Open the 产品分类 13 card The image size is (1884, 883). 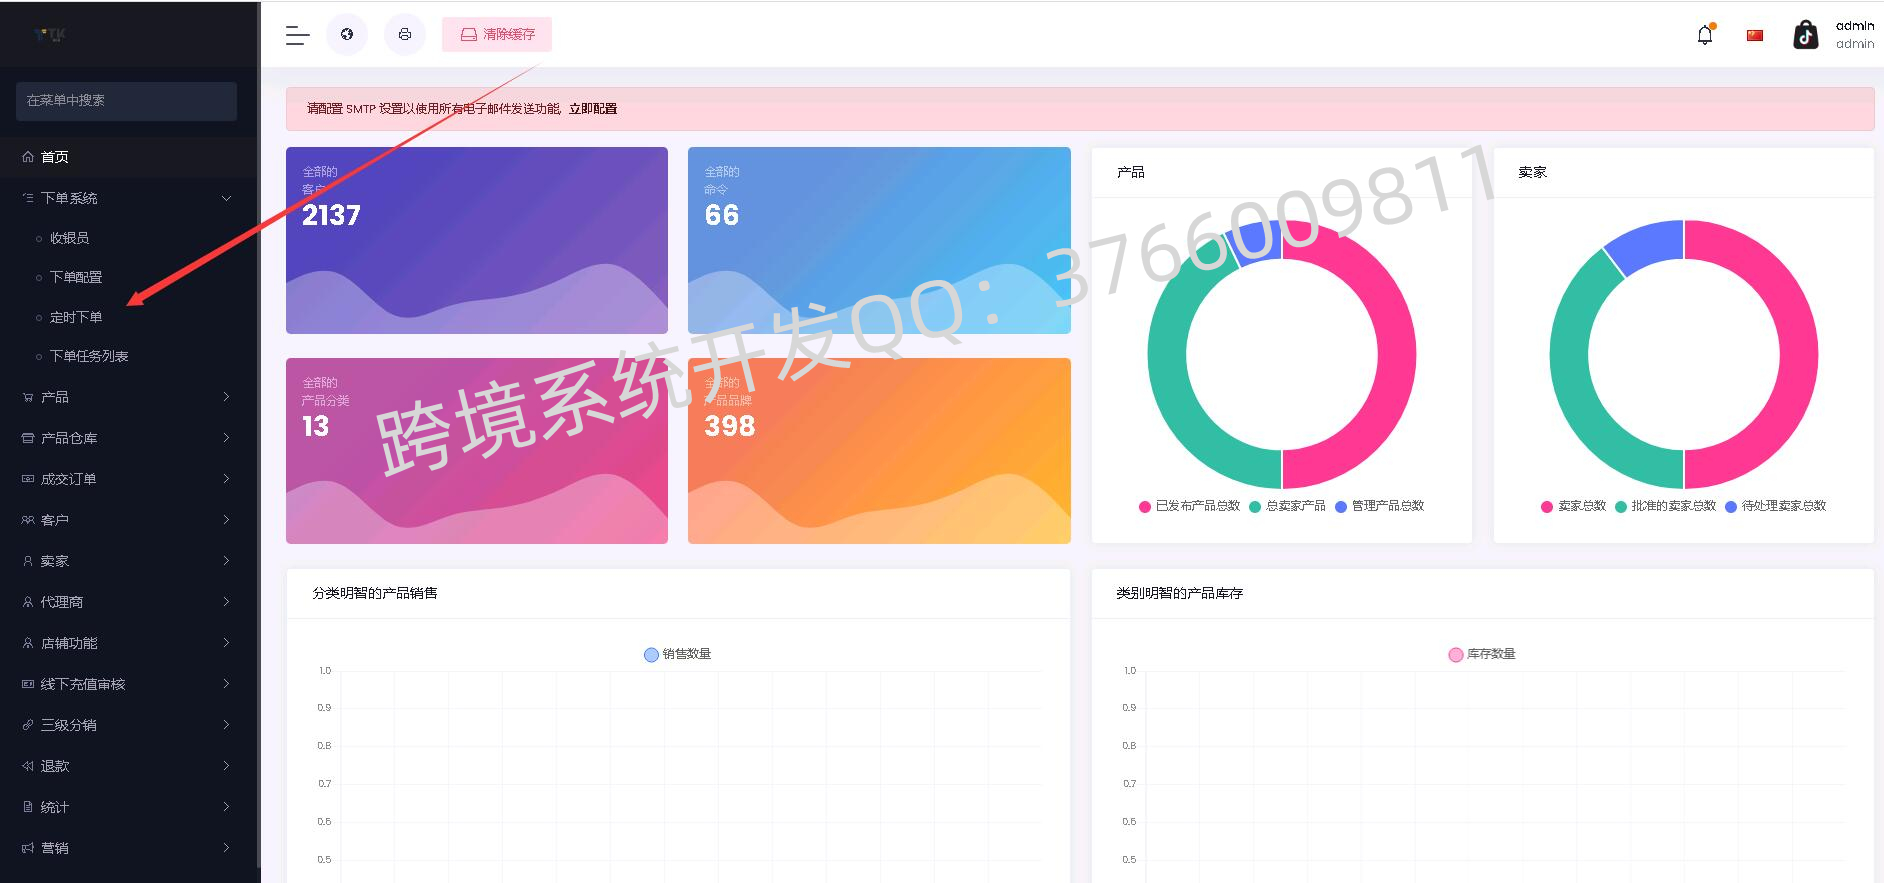click(x=477, y=451)
